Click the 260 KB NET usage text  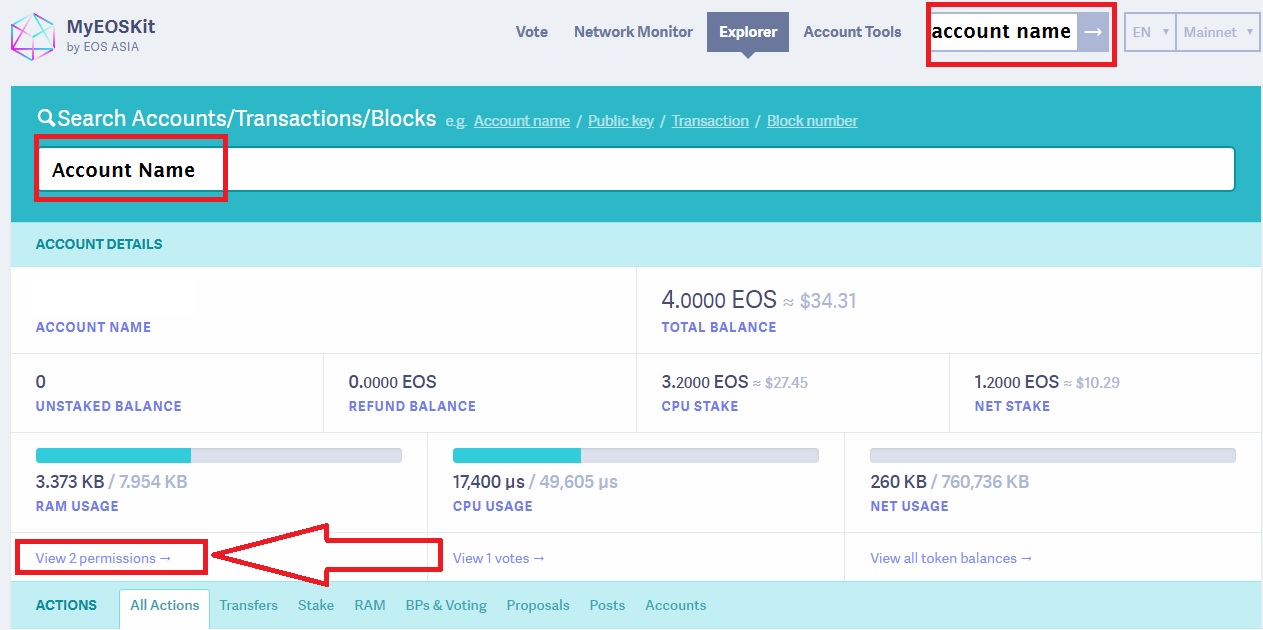click(x=898, y=482)
